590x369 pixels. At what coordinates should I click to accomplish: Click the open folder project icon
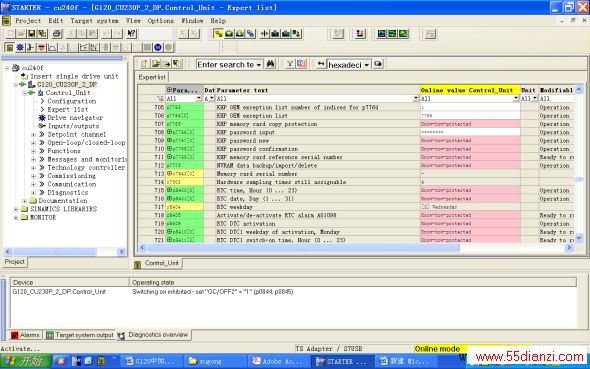coord(21,34)
